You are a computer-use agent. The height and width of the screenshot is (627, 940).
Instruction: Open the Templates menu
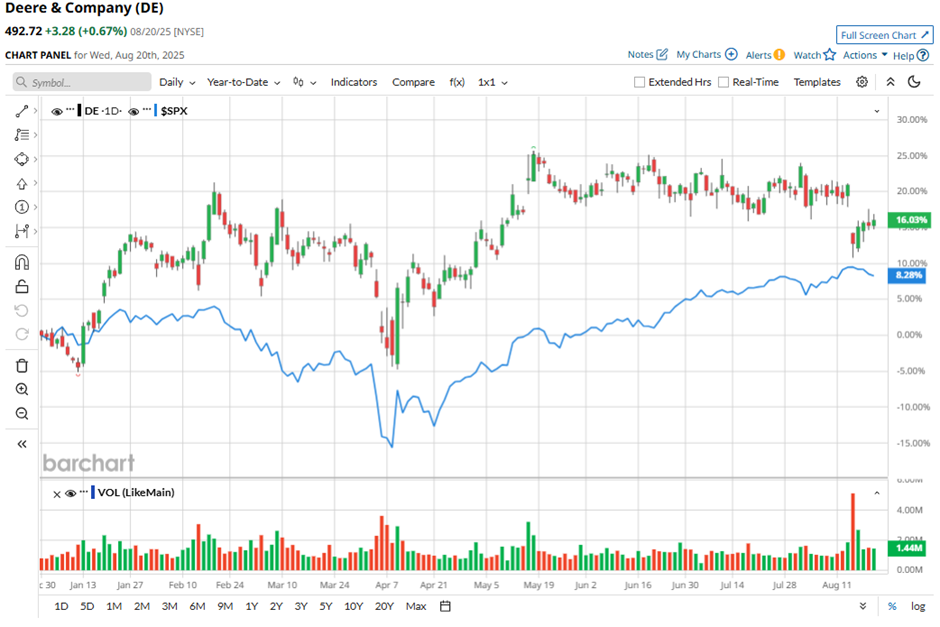pyautogui.click(x=817, y=82)
